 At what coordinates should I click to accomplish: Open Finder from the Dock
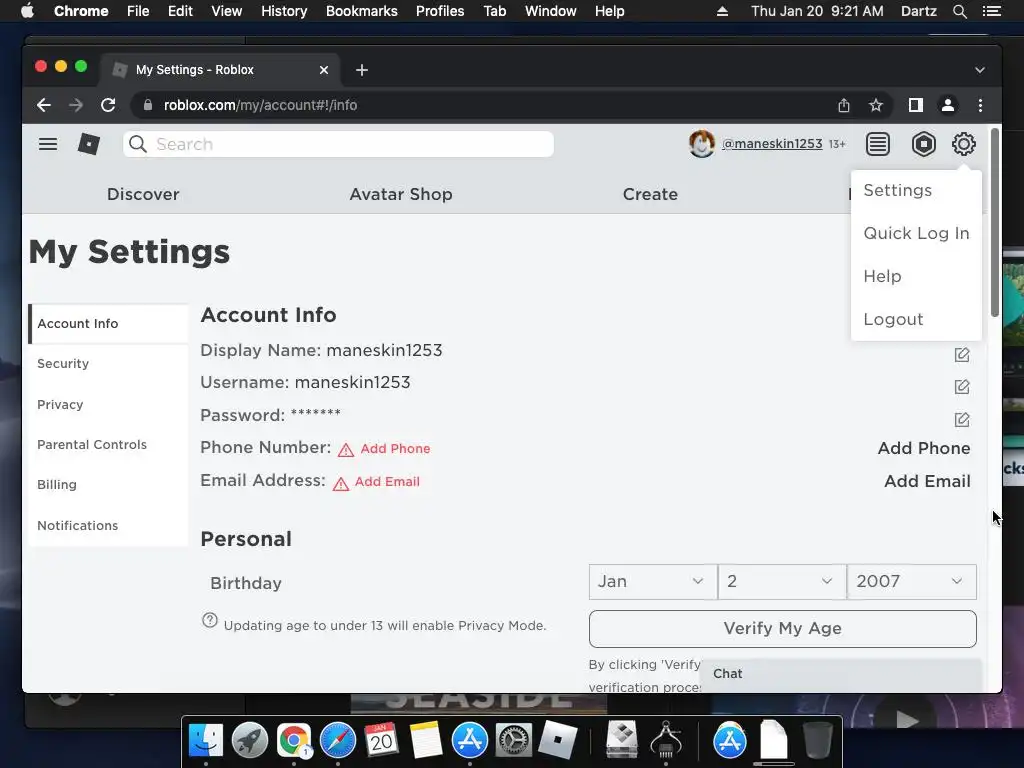[206, 741]
